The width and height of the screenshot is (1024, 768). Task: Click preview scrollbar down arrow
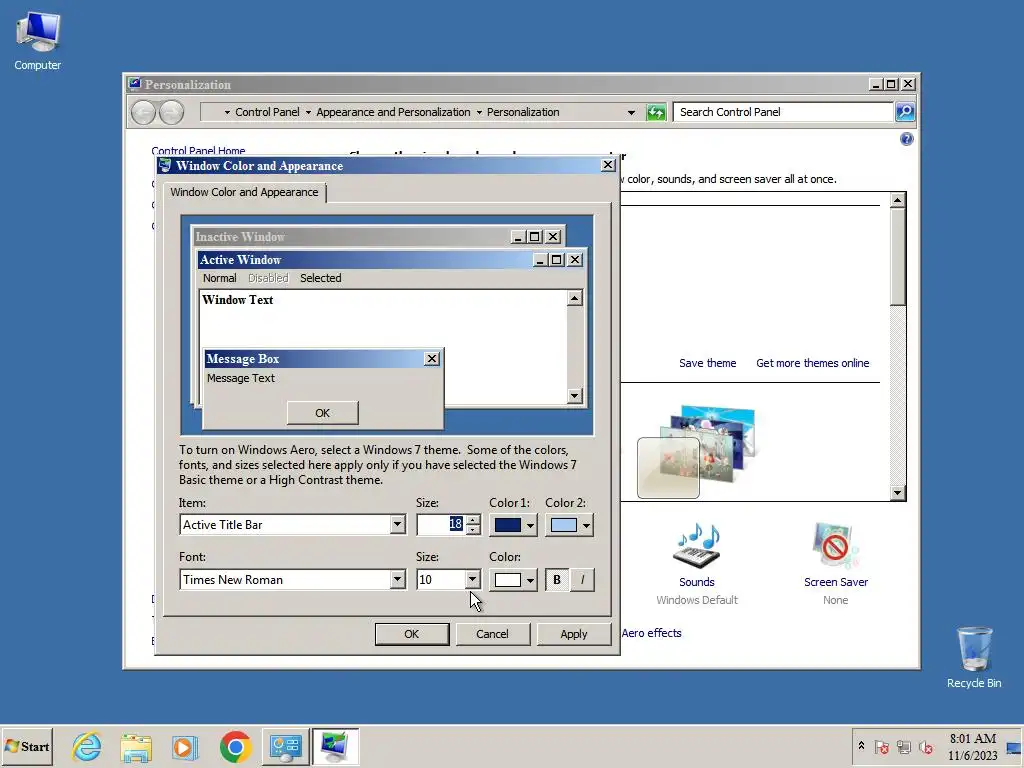575,395
